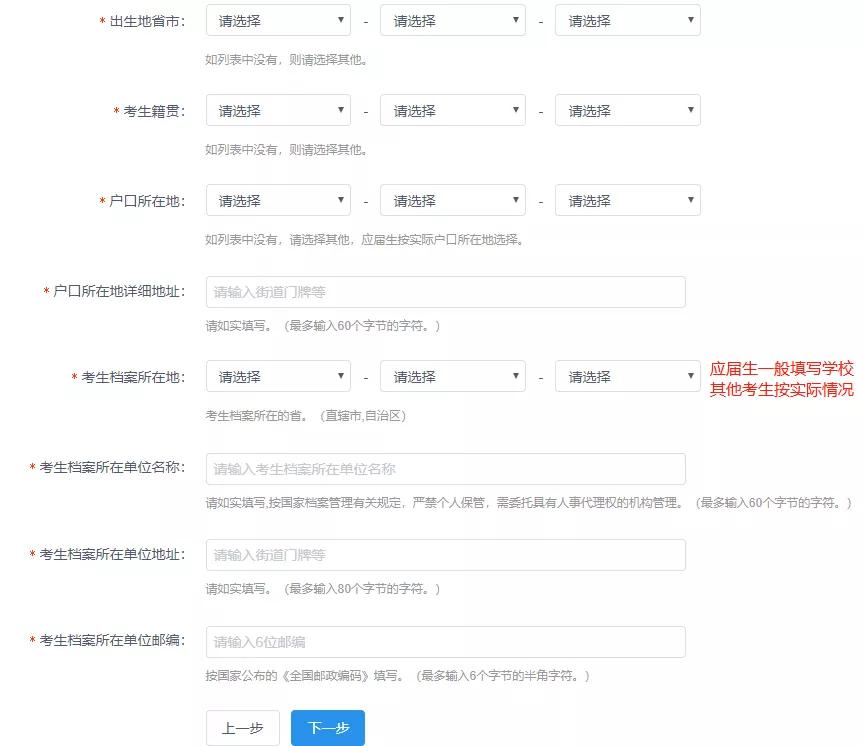Click the 考生档案所在单位地址 input field
Image resolution: width=863 pixels, height=746 pixels.
[445, 555]
